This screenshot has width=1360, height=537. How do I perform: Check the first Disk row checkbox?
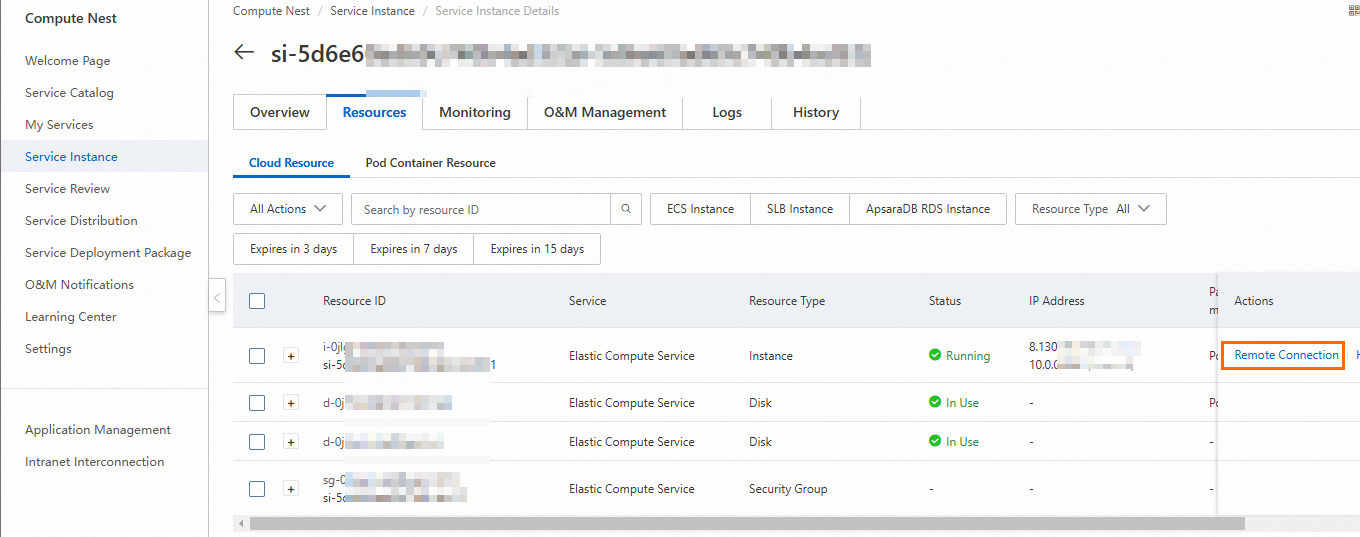(x=257, y=402)
